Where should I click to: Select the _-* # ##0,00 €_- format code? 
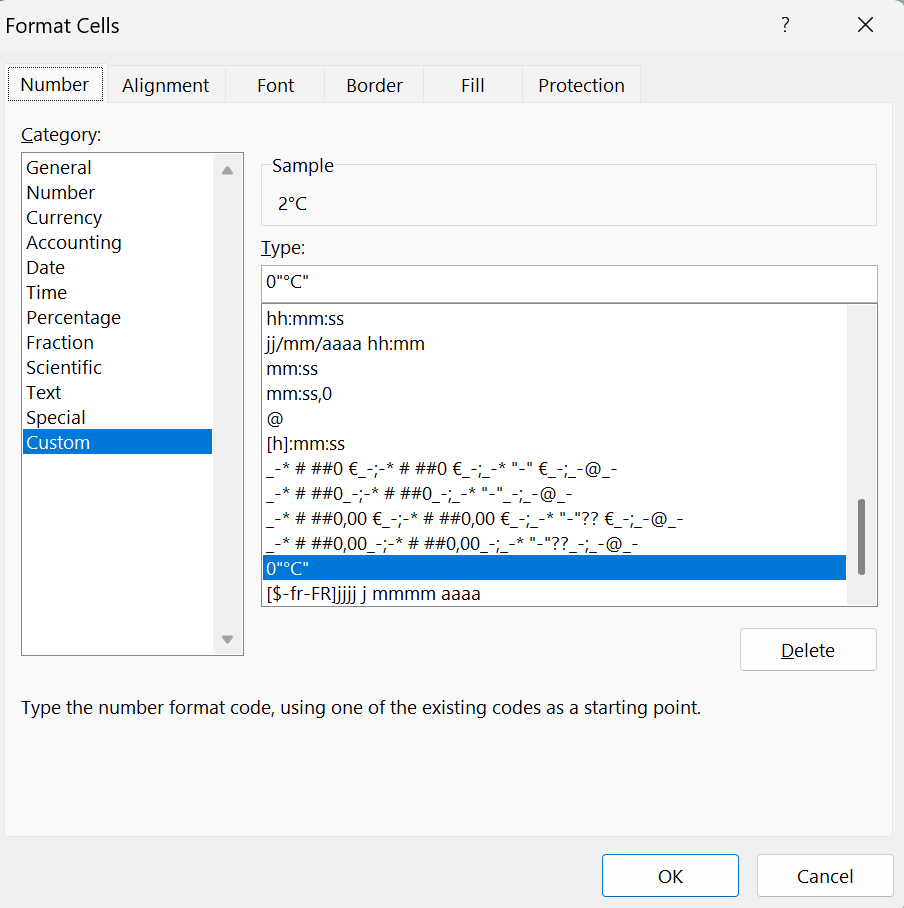[554, 518]
